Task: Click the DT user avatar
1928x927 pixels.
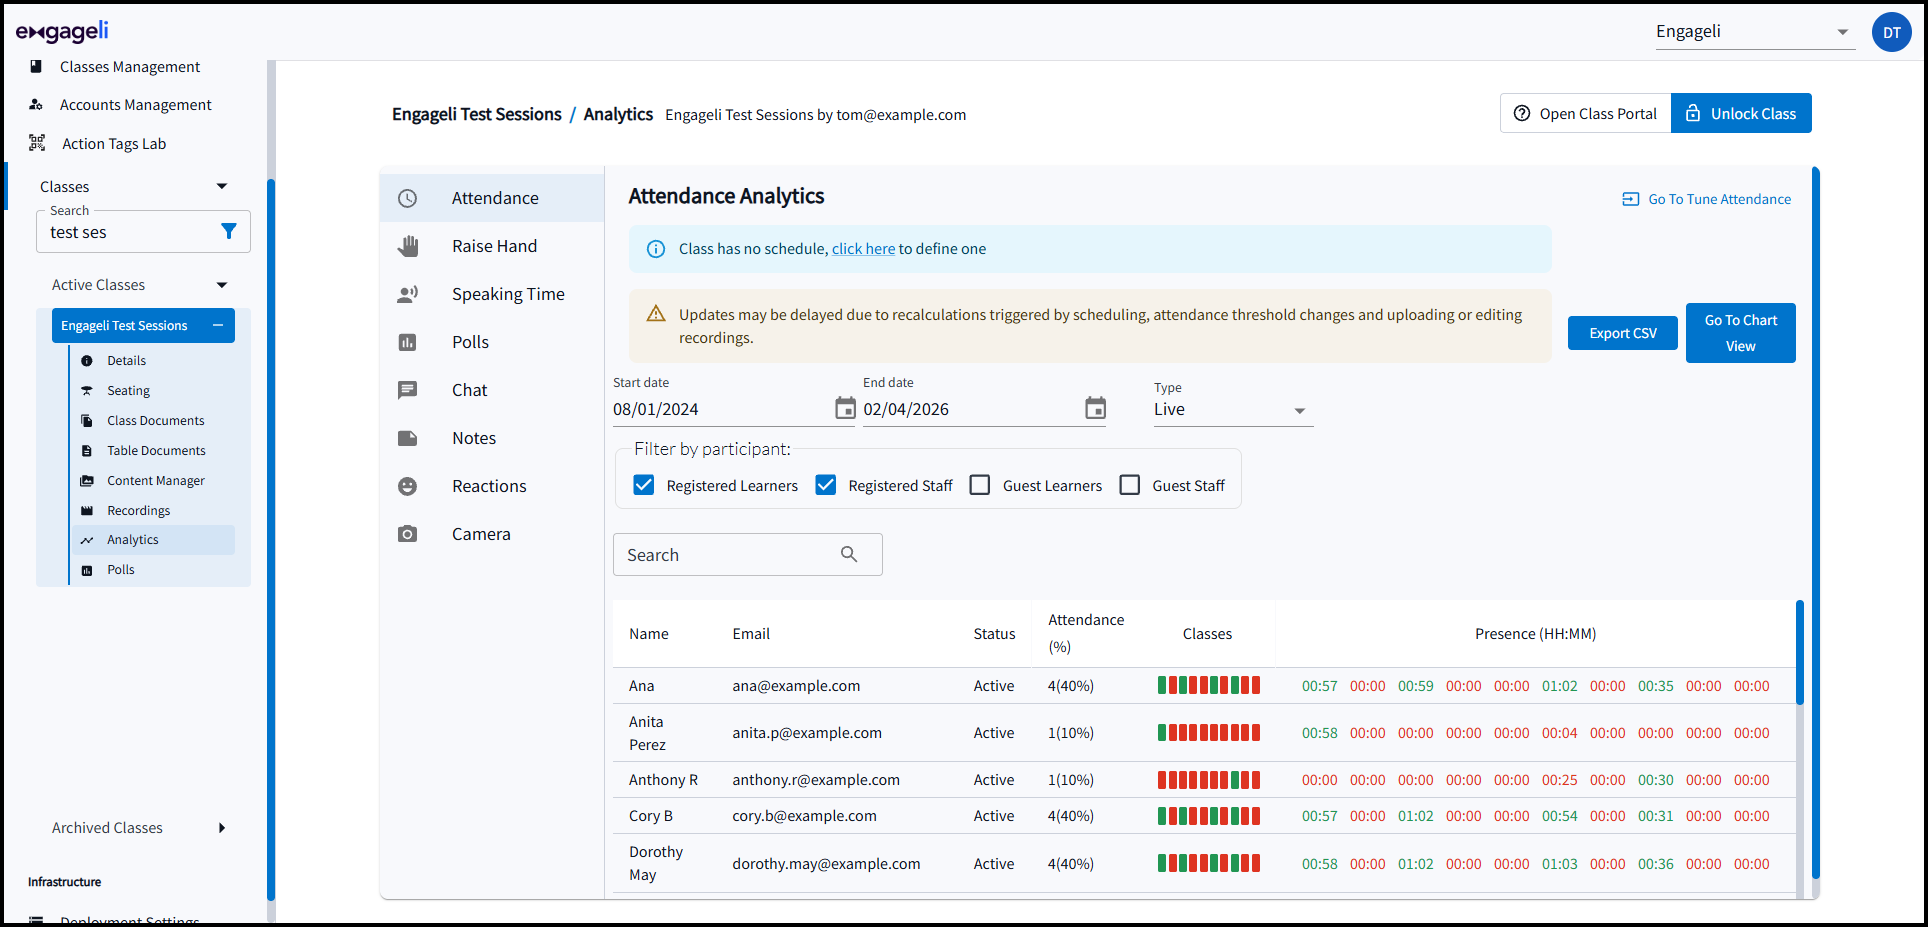Action: [x=1891, y=32]
